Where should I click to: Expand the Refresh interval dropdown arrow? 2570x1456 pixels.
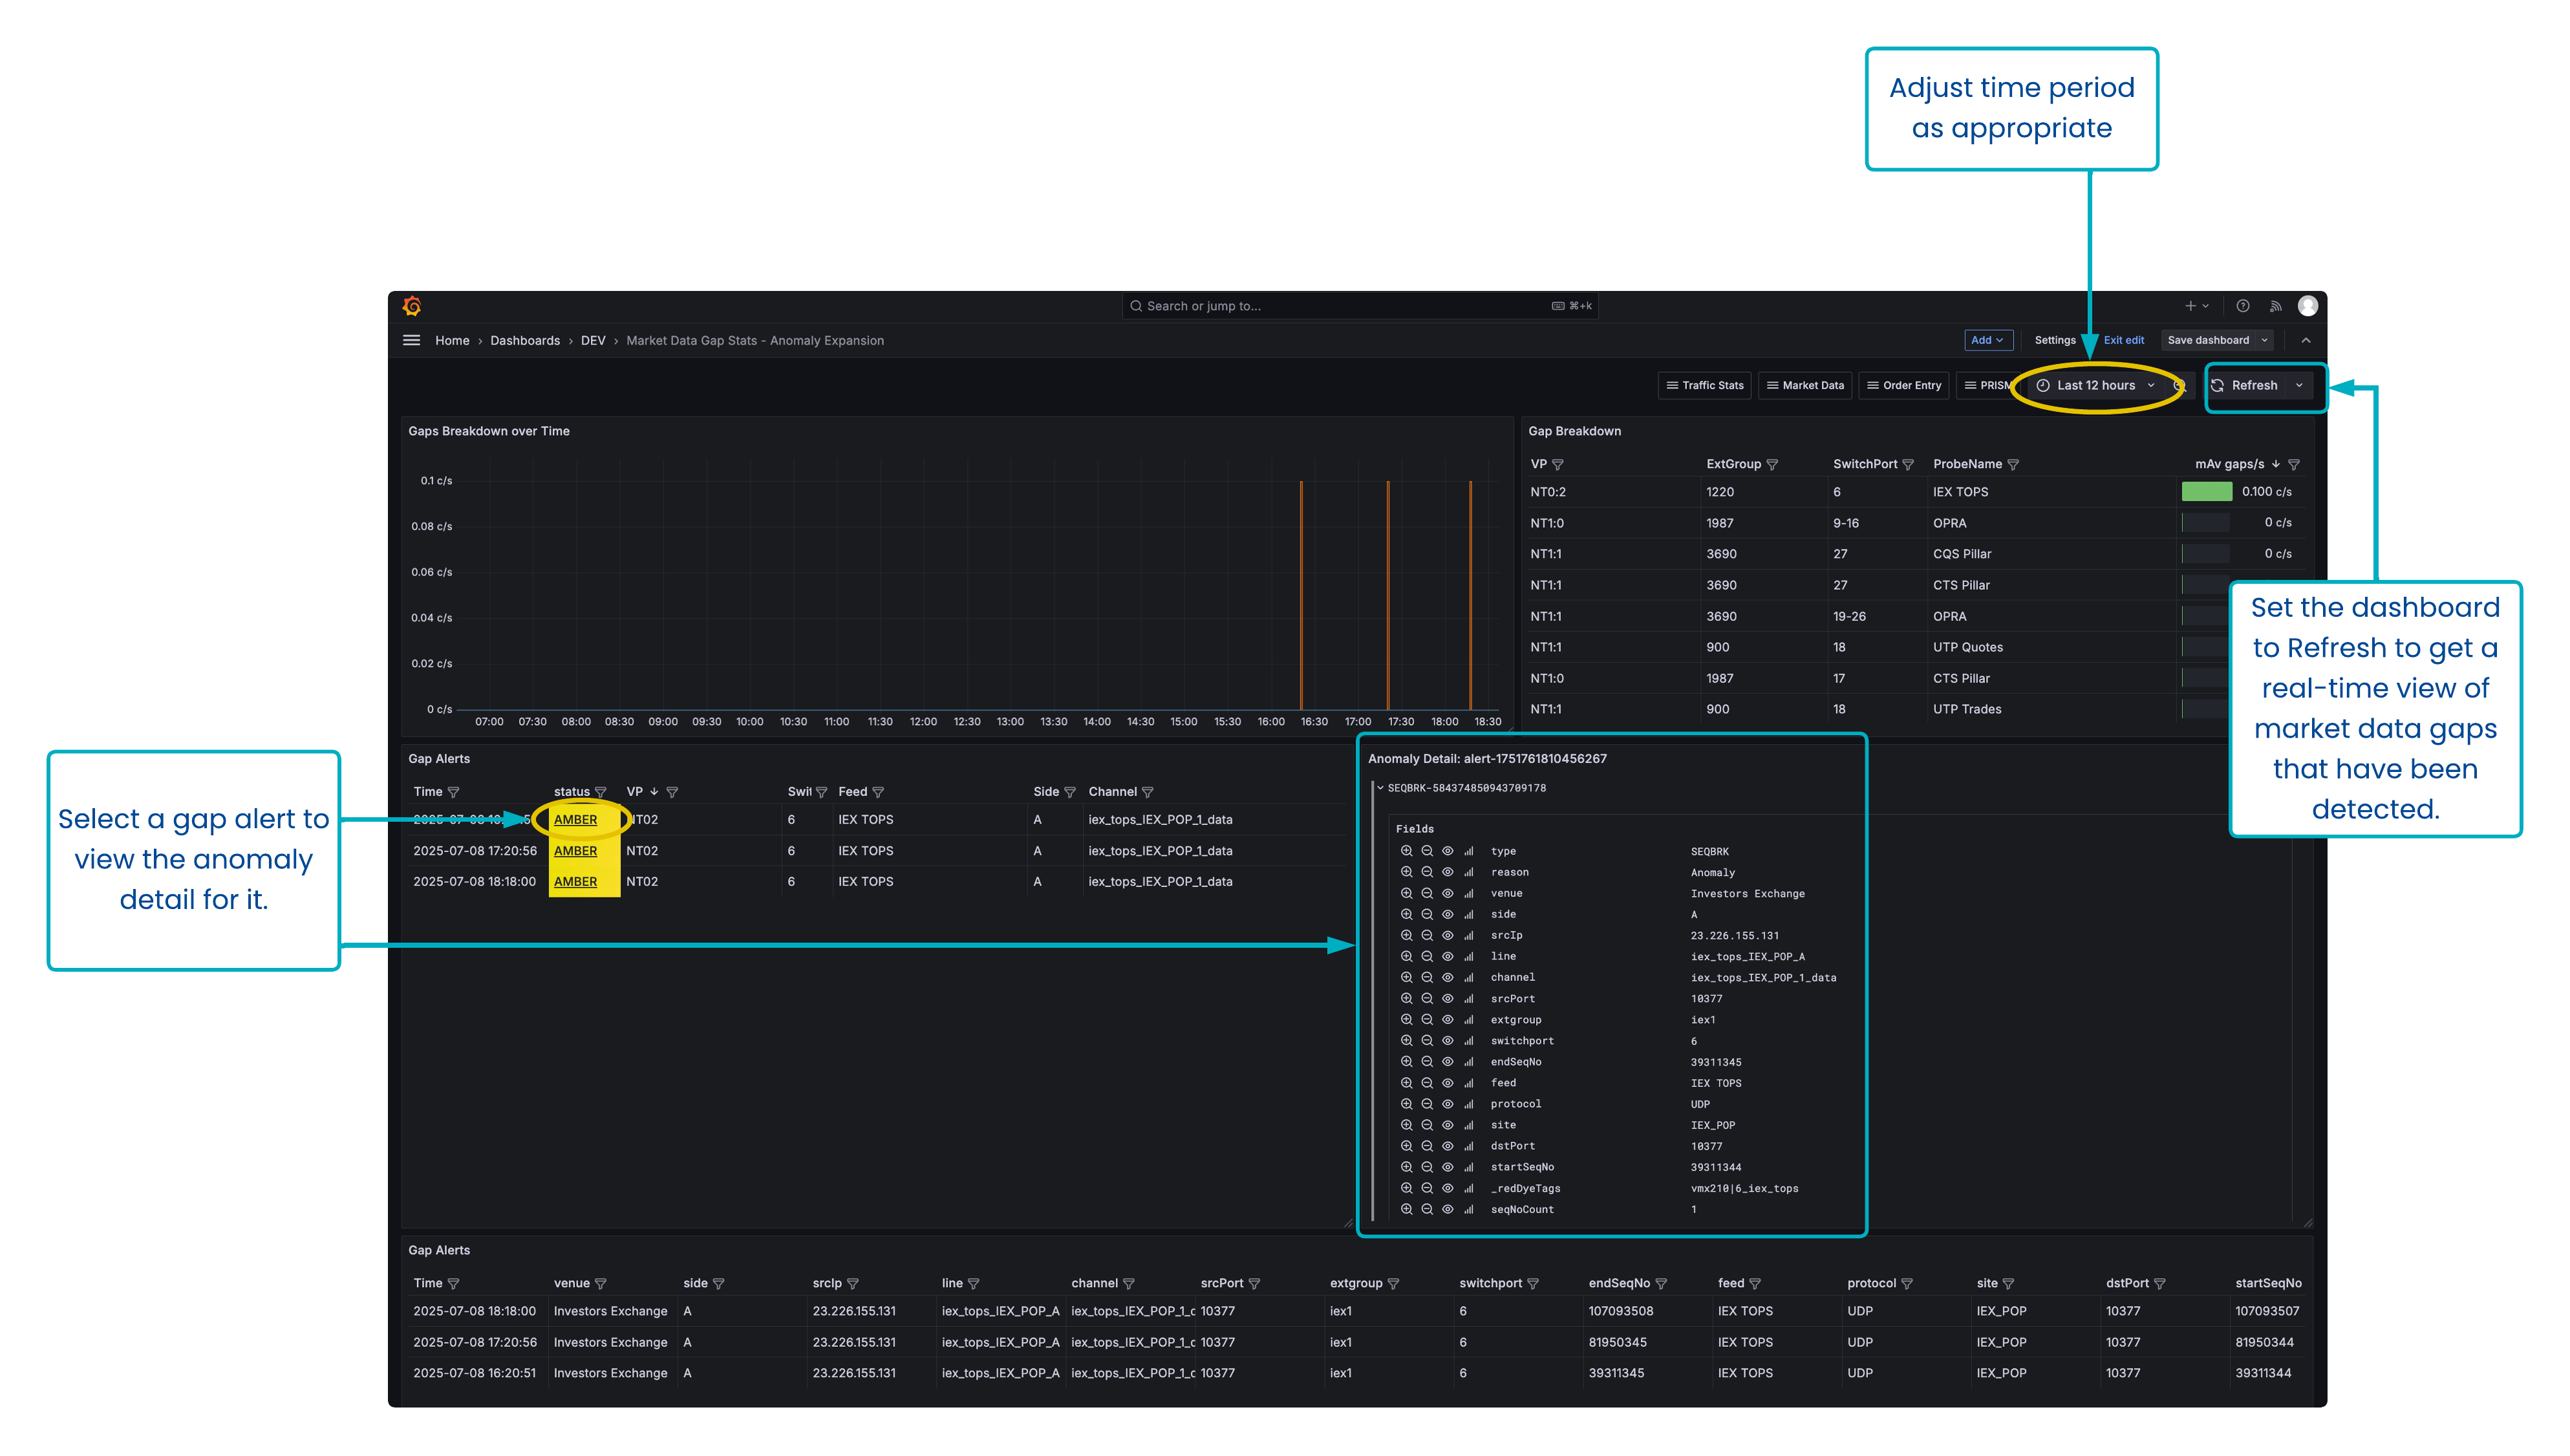[2299, 385]
